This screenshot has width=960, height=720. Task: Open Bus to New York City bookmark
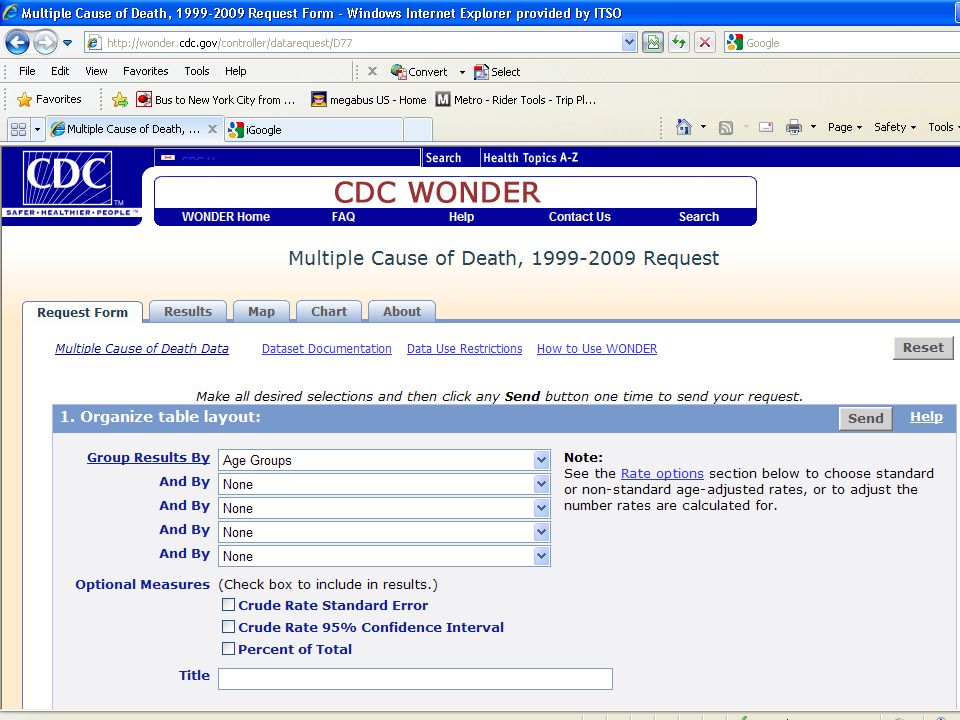(x=216, y=99)
